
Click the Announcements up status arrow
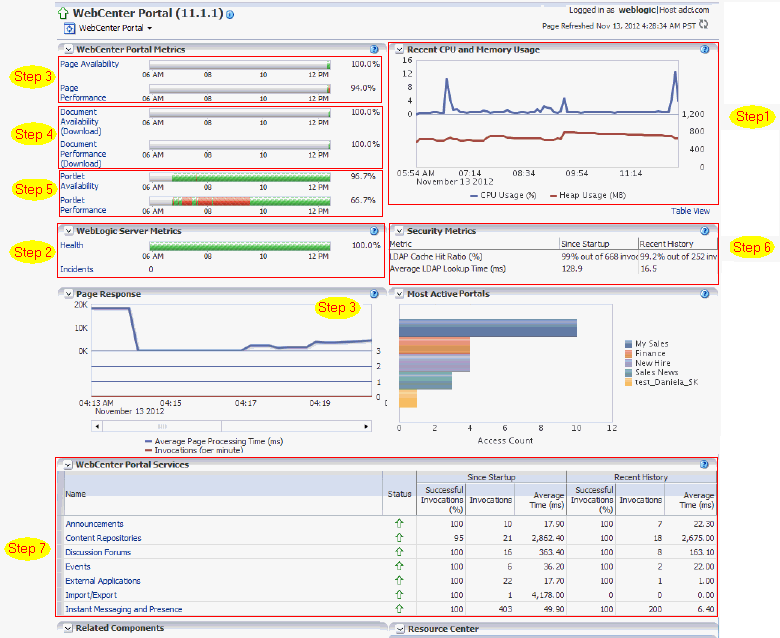399,523
